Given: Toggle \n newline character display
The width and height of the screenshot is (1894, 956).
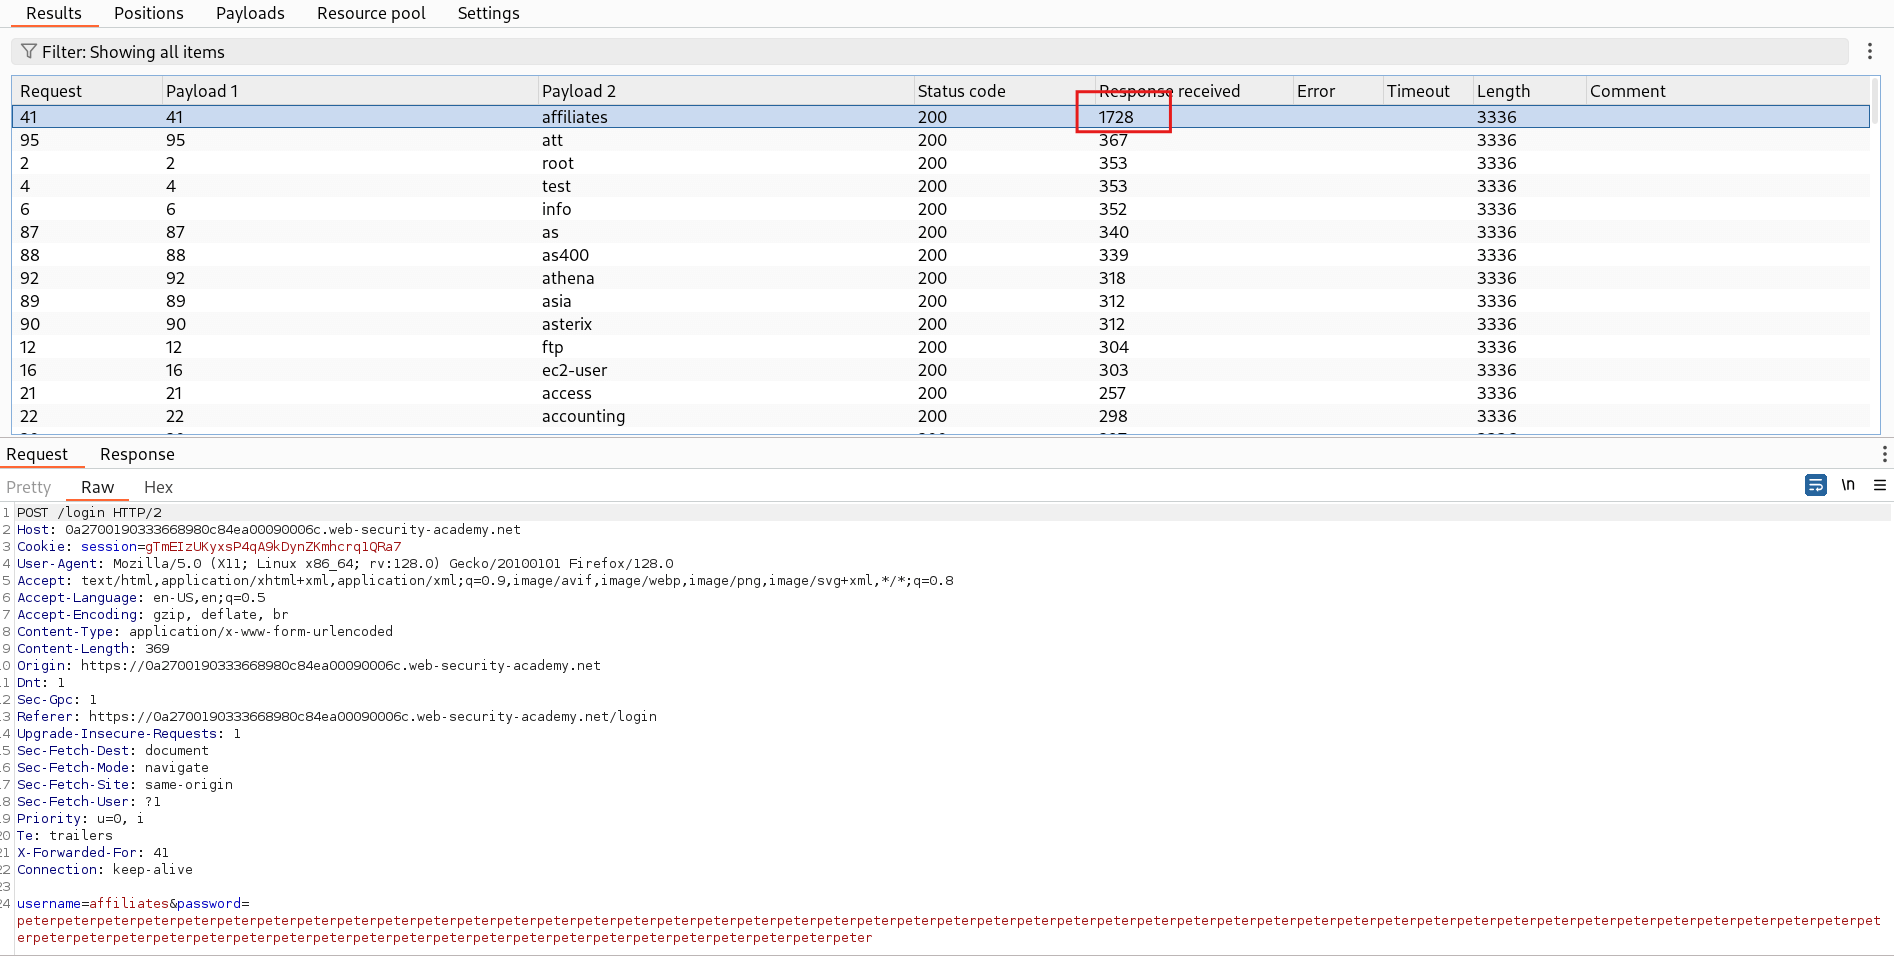Looking at the screenshot, I should (x=1848, y=485).
